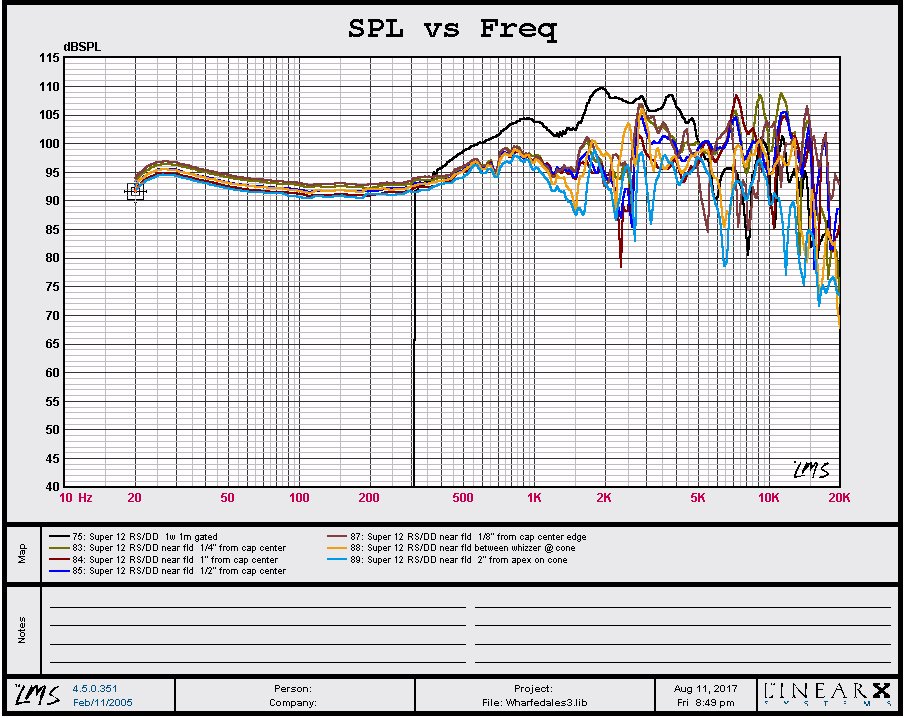Click the first line of the Notes area
Image resolution: width=904 pixels, height=718 pixels.
257,606
